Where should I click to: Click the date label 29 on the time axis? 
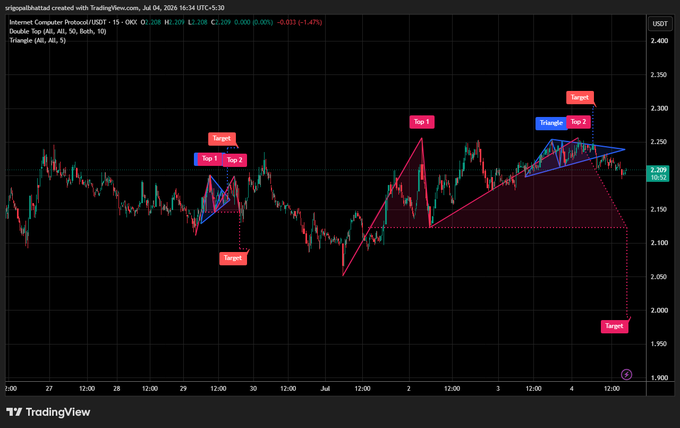click(x=183, y=389)
